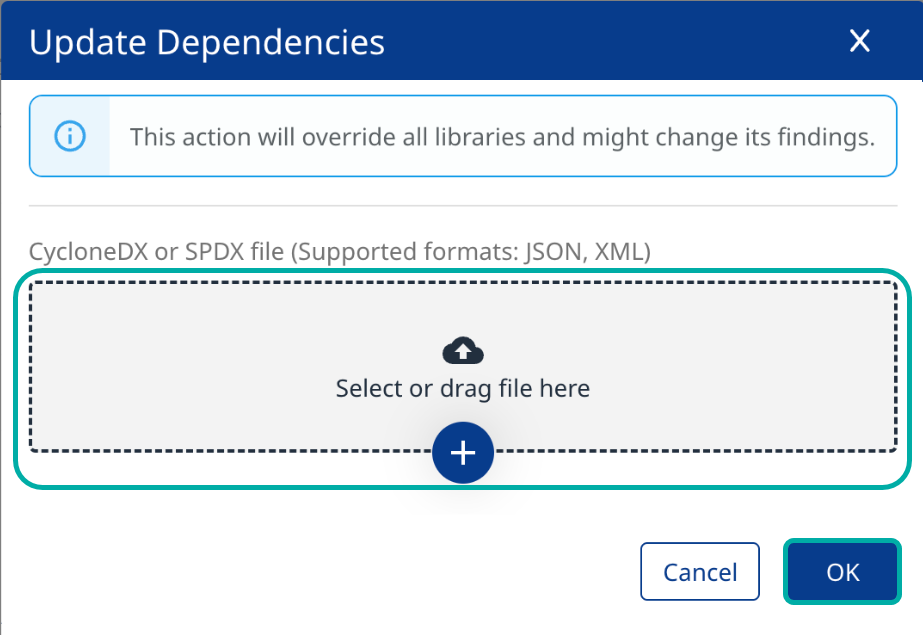This screenshot has height=635, width=923.
Task: Click the blue dialog header bar
Action: 600,41
